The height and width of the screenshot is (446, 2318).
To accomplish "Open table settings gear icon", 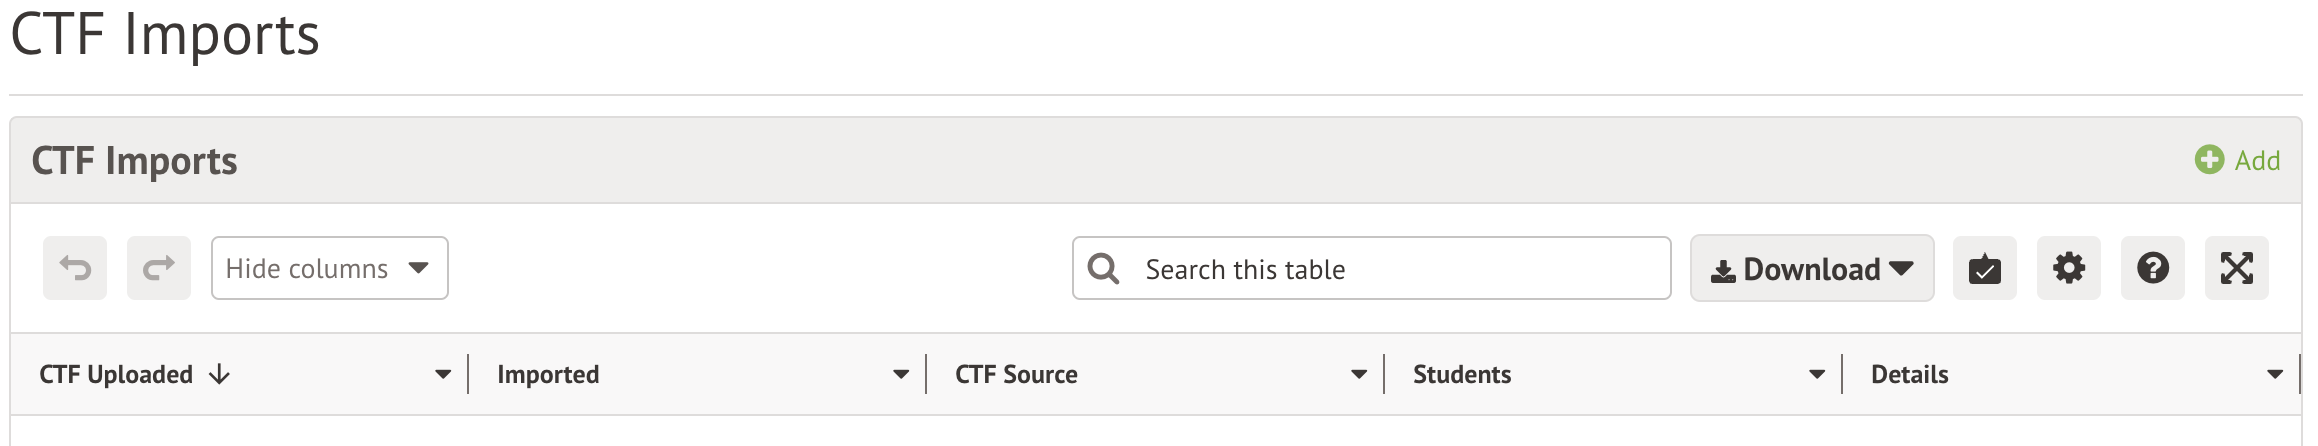I will pyautogui.click(x=2069, y=268).
